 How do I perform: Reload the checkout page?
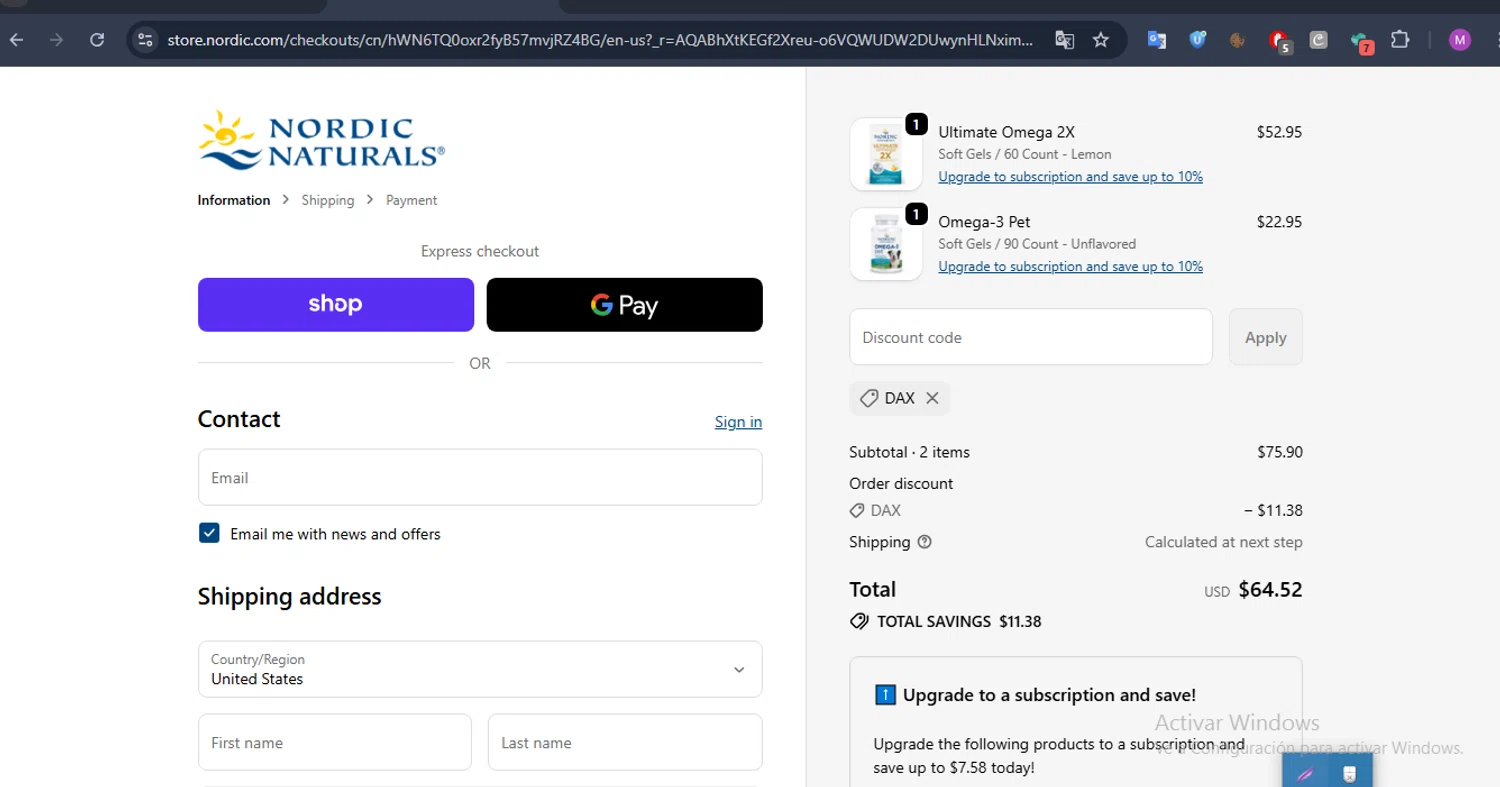click(x=97, y=40)
